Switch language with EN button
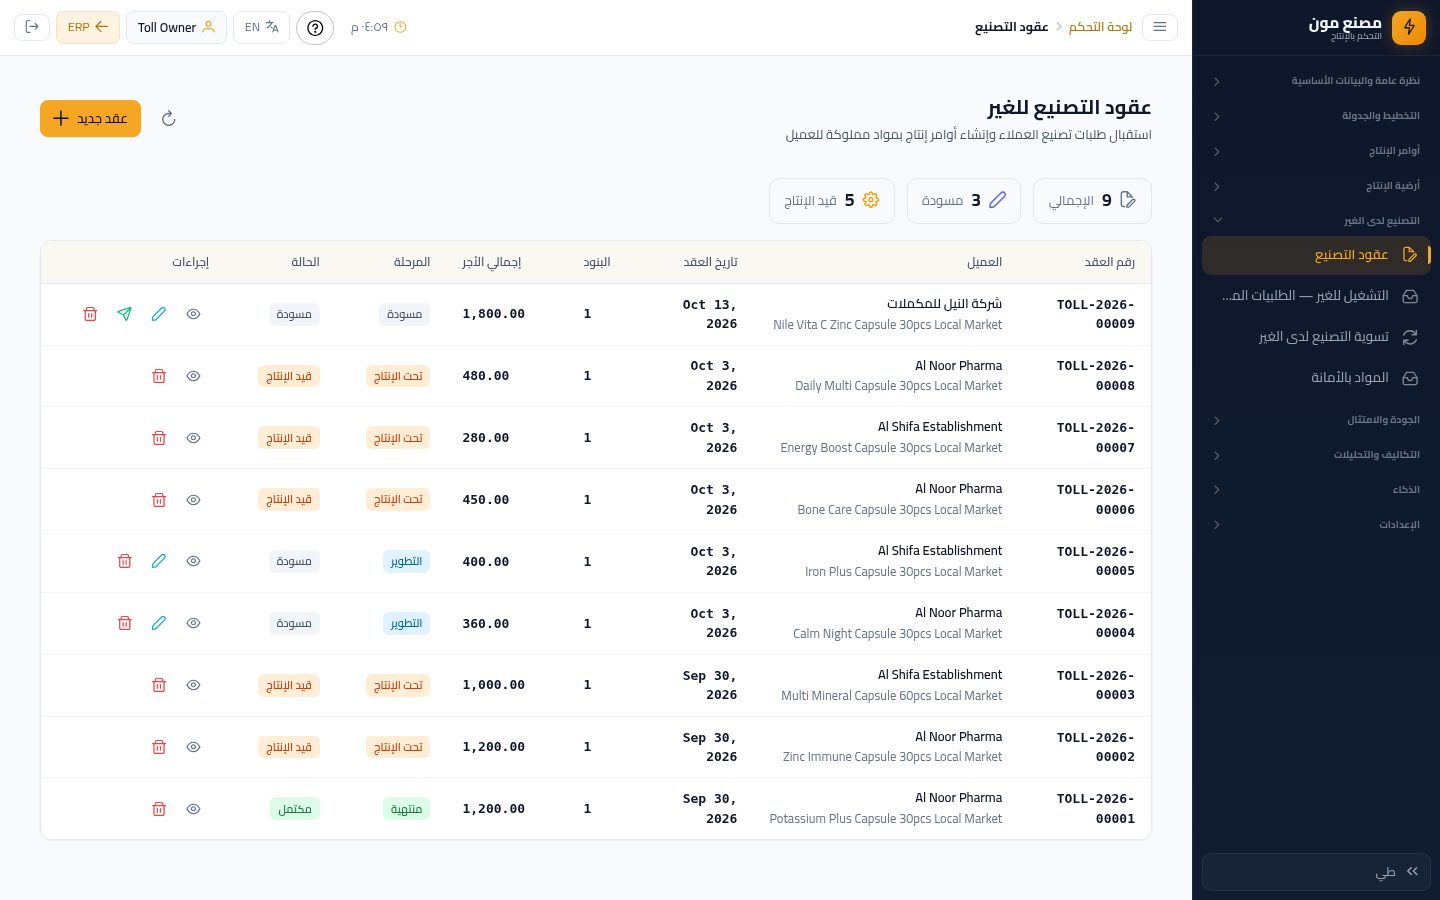The width and height of the screenshot is (1440, 900). (x=261, y=27)
